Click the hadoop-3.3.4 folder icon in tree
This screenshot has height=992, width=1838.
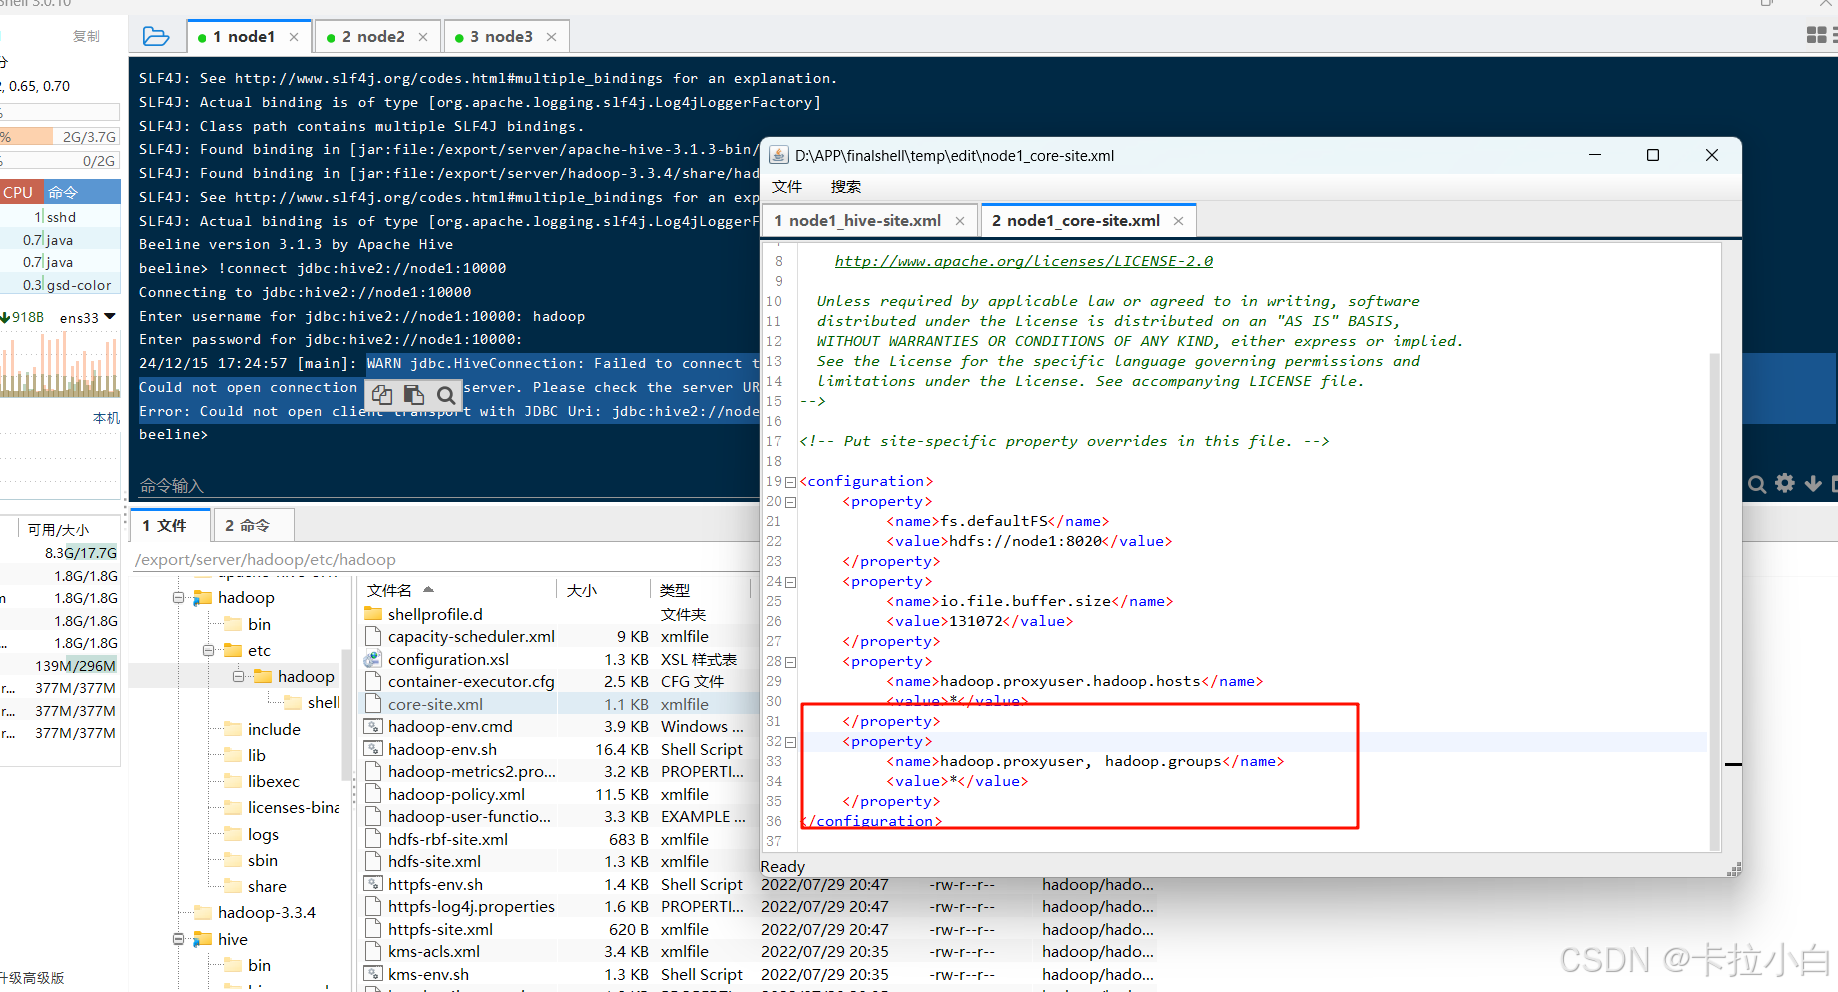pyautogui.click(x=203, y=912)
